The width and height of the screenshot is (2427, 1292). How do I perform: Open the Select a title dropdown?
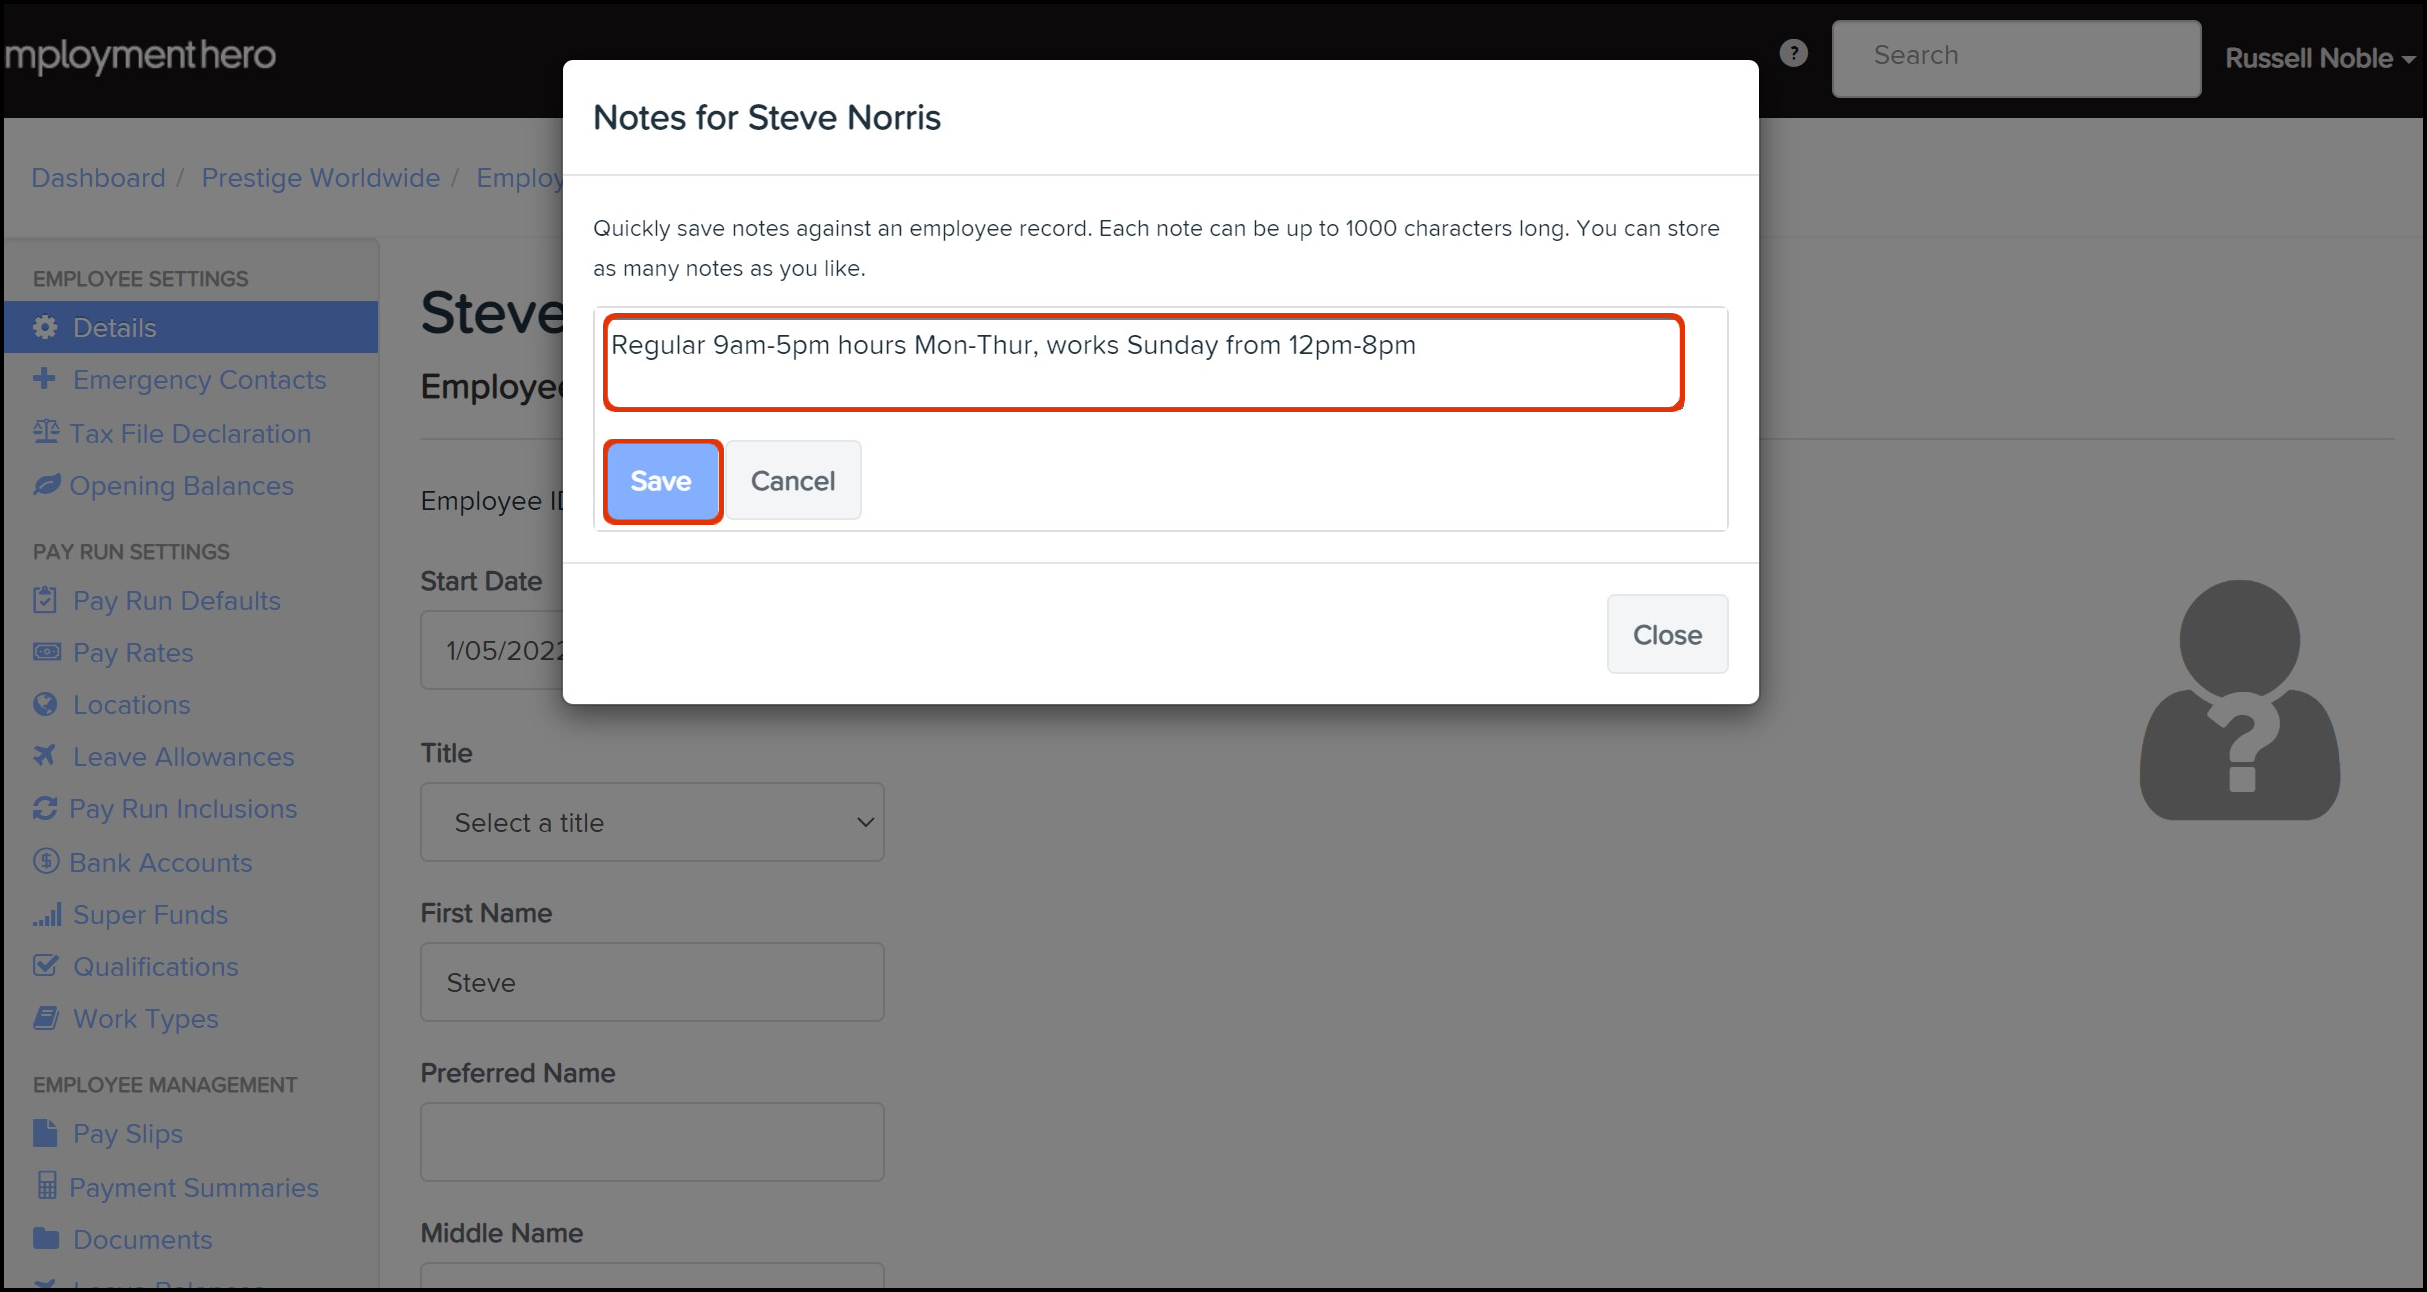pos(652,822)
